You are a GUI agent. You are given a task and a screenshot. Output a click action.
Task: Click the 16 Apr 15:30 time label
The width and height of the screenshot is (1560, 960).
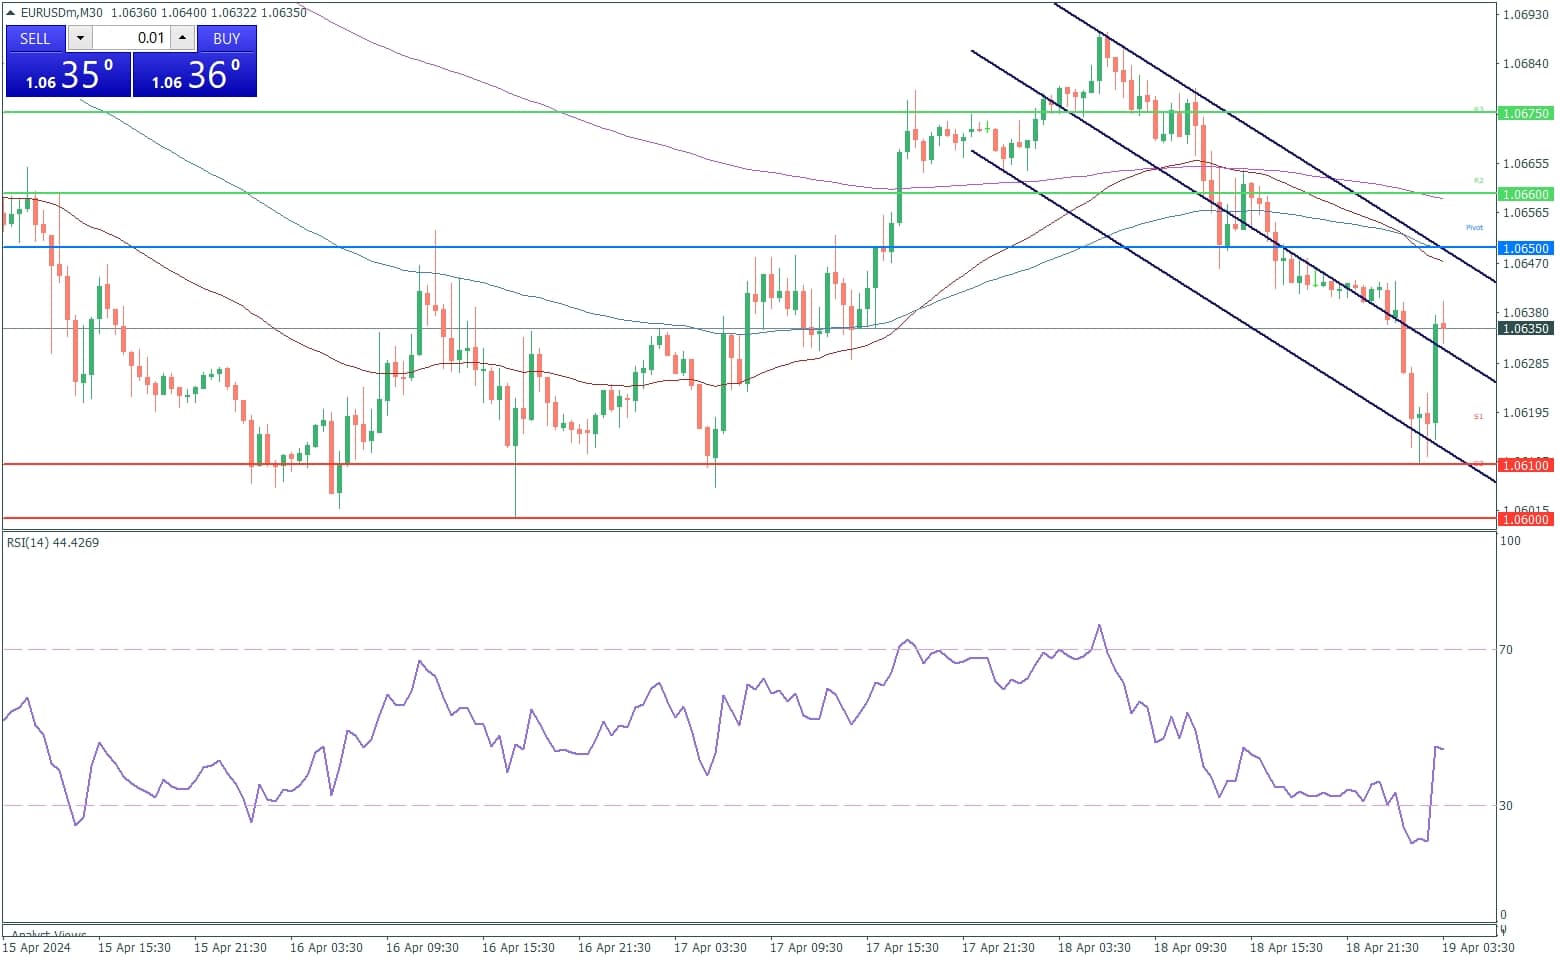(x=518, y=948)
